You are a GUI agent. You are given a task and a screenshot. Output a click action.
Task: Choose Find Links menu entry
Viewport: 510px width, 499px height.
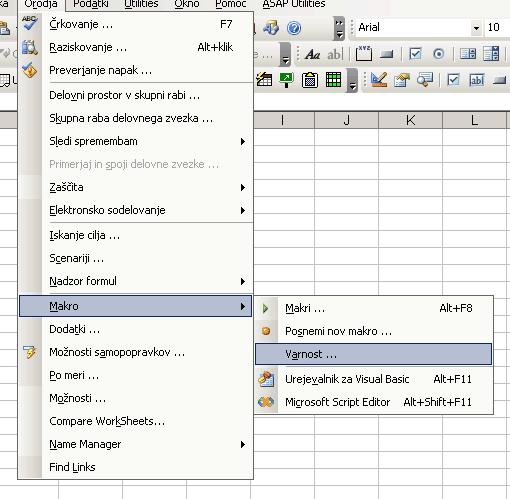pyautogui.click(x=136, y=467)
